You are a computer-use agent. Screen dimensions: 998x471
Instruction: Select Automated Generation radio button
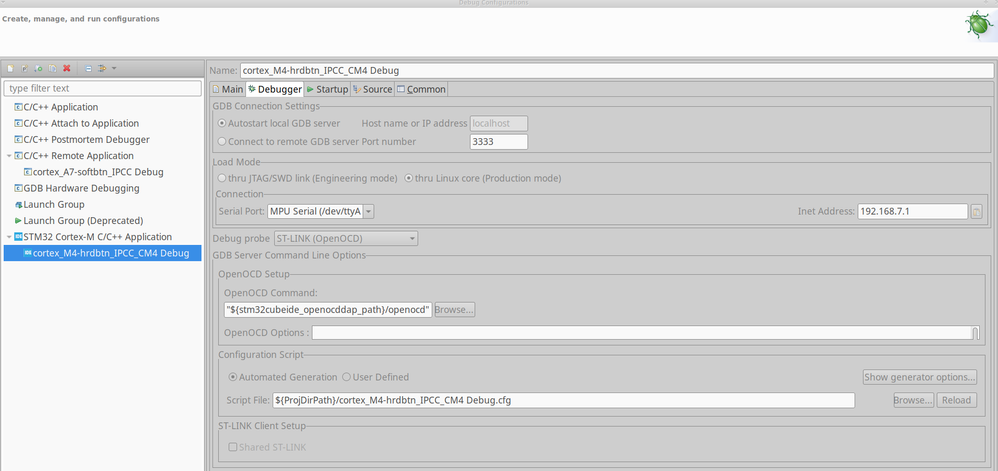click(x=232, y=377)
